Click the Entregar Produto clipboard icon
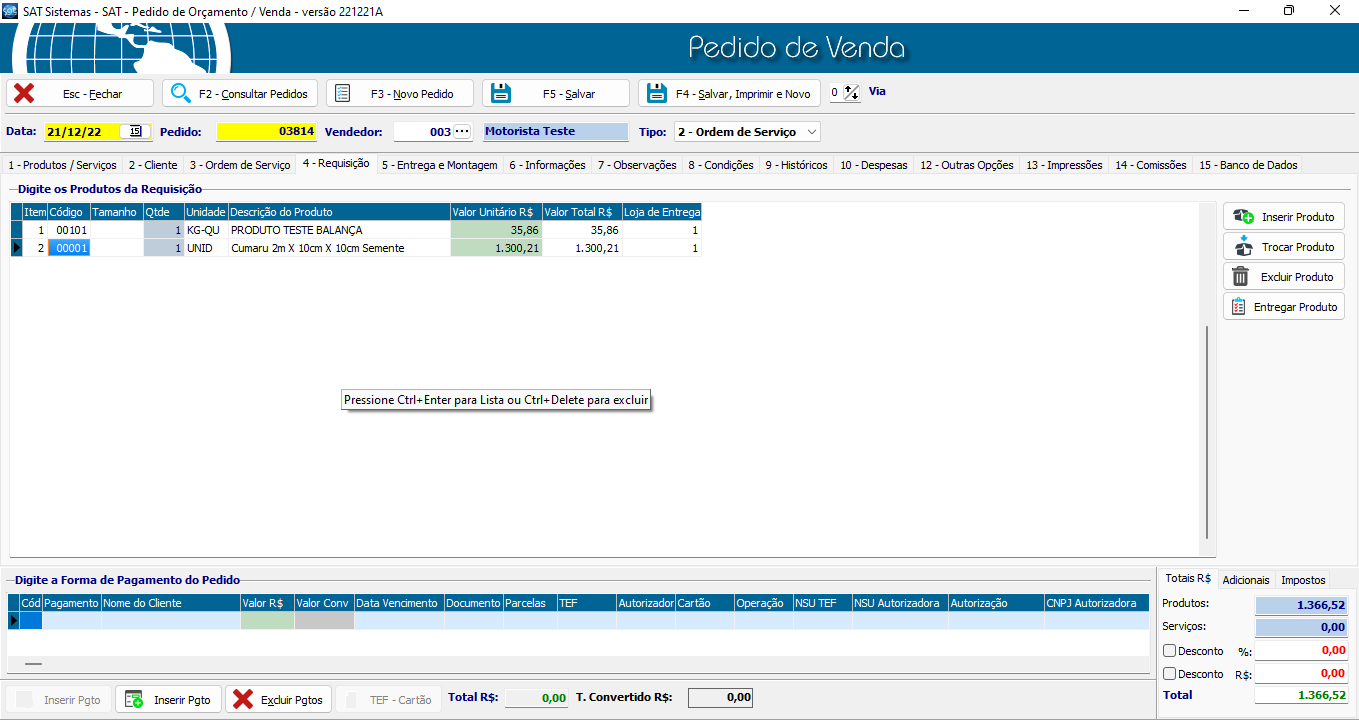Image resolution: width=1359 pixels, height=720 pixels. pyautogui.click(x=1239, y=307)
